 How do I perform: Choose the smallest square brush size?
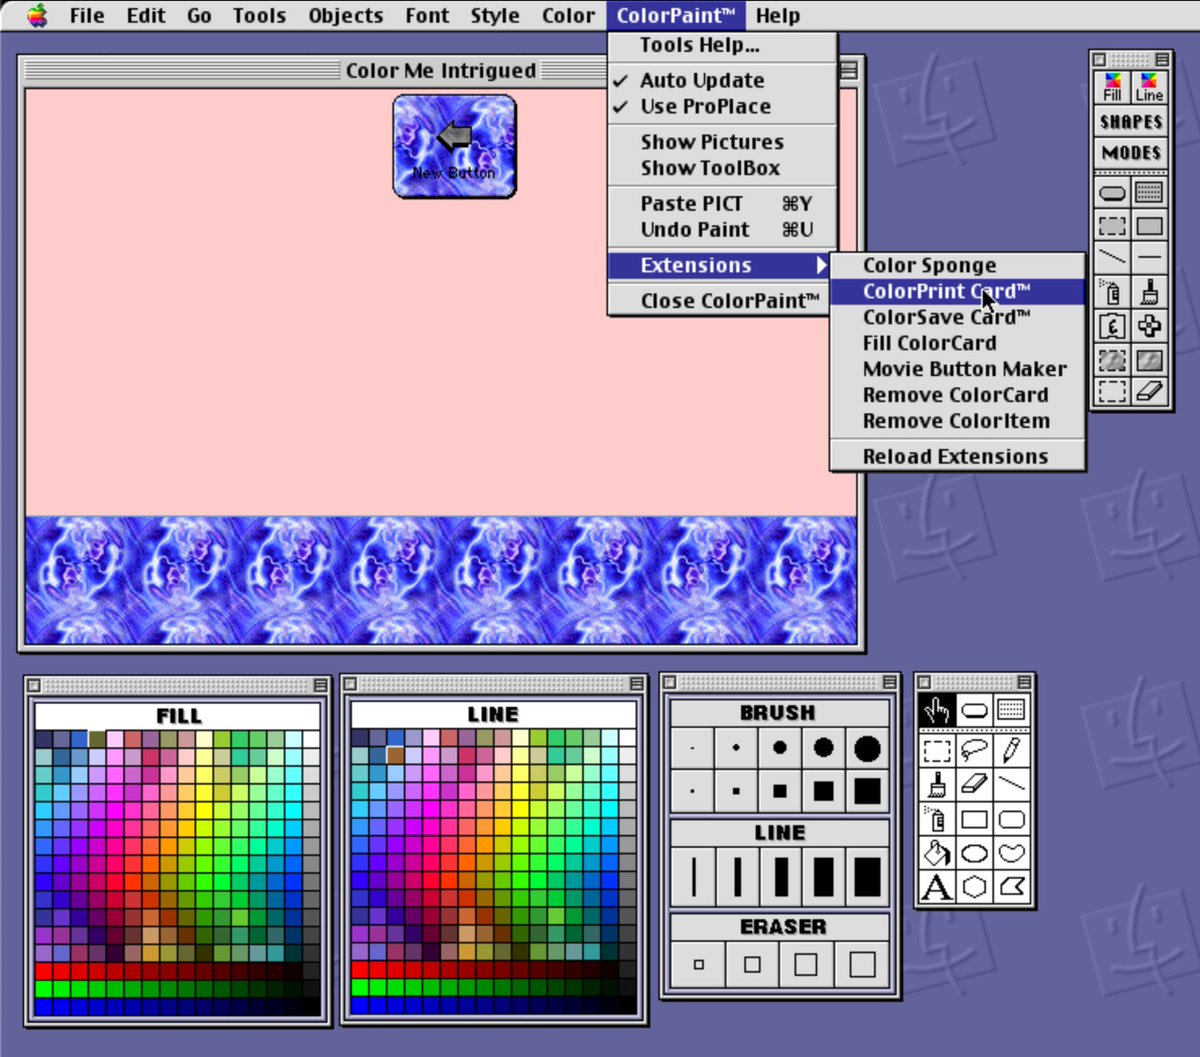pyautogui.click(x=692, y=791)
